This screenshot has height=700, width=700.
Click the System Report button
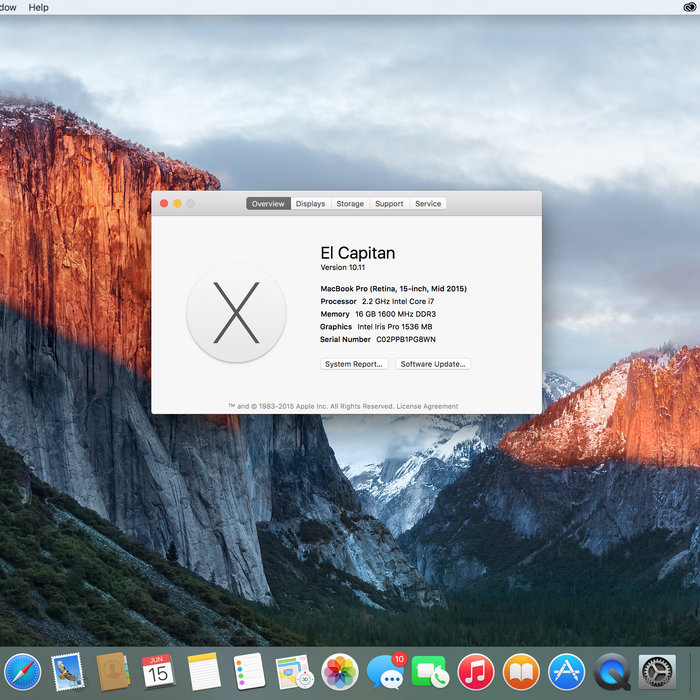354,364
